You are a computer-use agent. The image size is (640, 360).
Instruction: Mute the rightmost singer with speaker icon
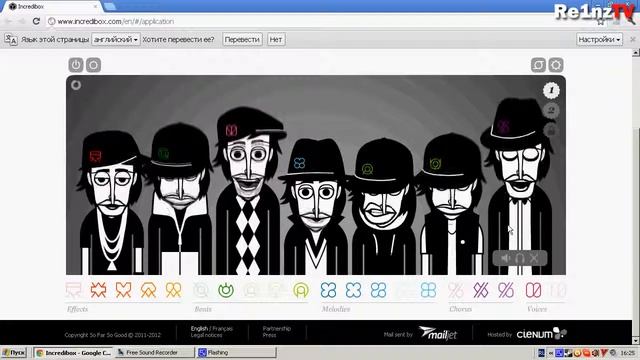(506, 258)
